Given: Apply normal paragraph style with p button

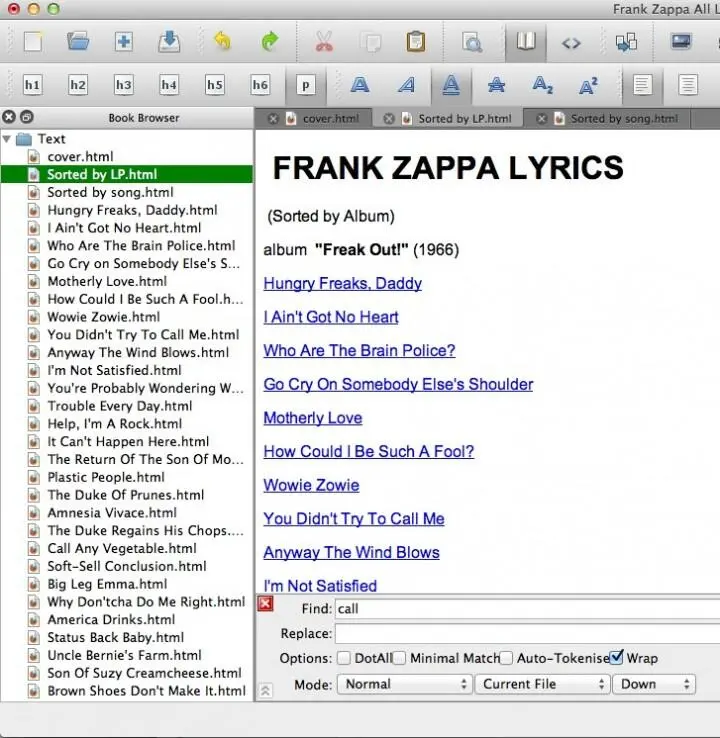Looking at the screenshot, I should [x=306, y=86].
